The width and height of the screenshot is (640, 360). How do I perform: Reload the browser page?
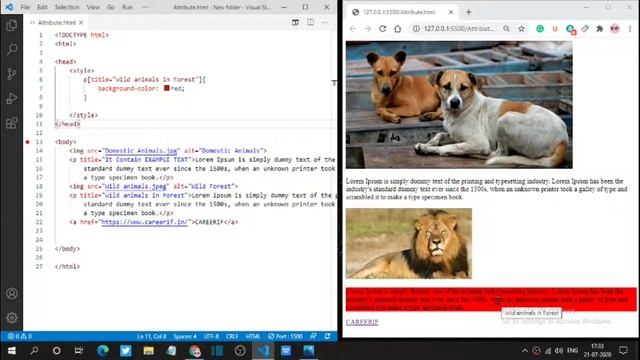pyautogui.click(x=382, y=29)
